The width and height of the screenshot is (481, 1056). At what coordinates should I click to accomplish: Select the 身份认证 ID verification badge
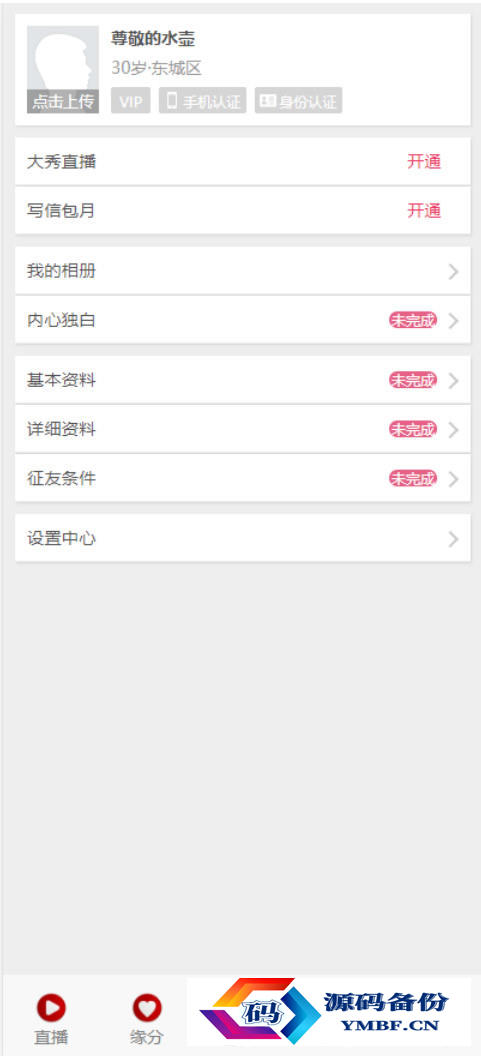[298, 101]
